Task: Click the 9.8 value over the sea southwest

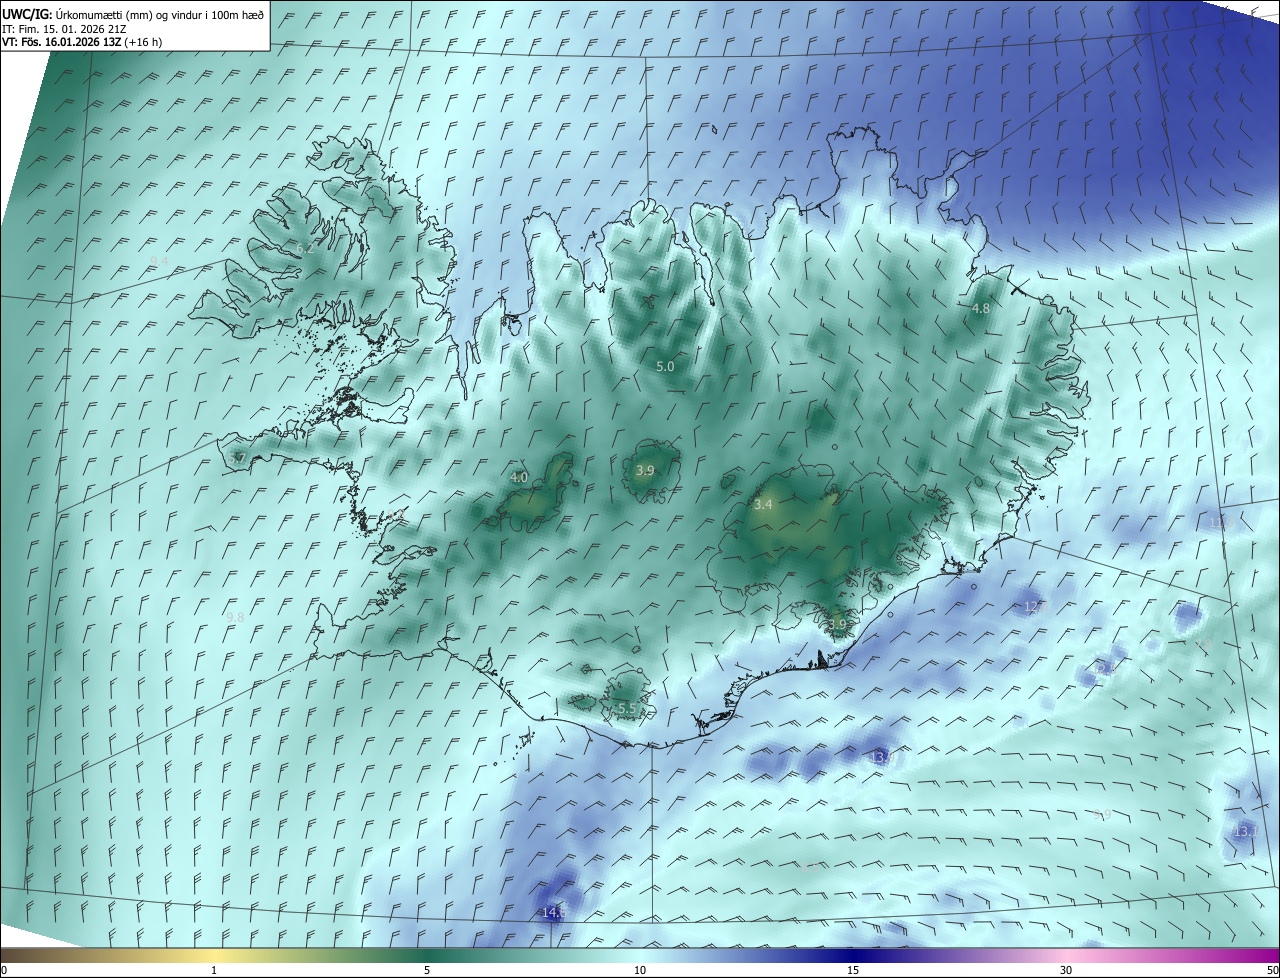Action: pos(235,618)
